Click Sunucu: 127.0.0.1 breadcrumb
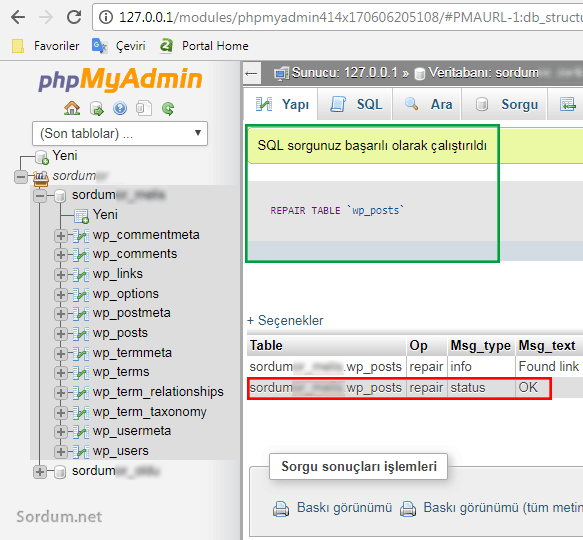583x540 pixels. (x=344, y=73)
